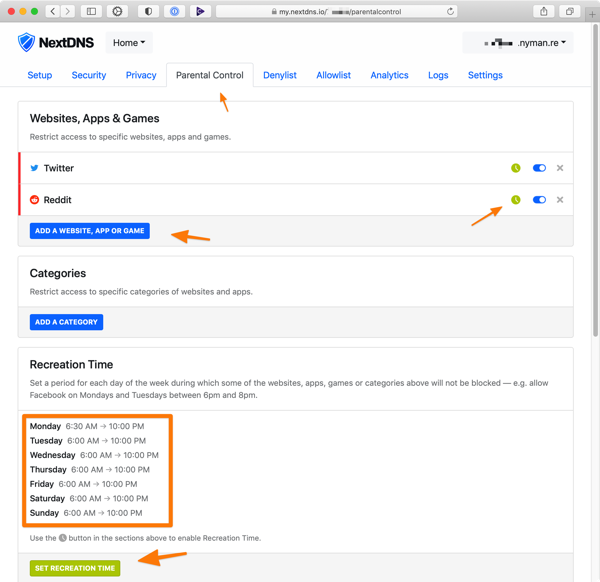Click the Wednesday schedule row

point(94,455)
